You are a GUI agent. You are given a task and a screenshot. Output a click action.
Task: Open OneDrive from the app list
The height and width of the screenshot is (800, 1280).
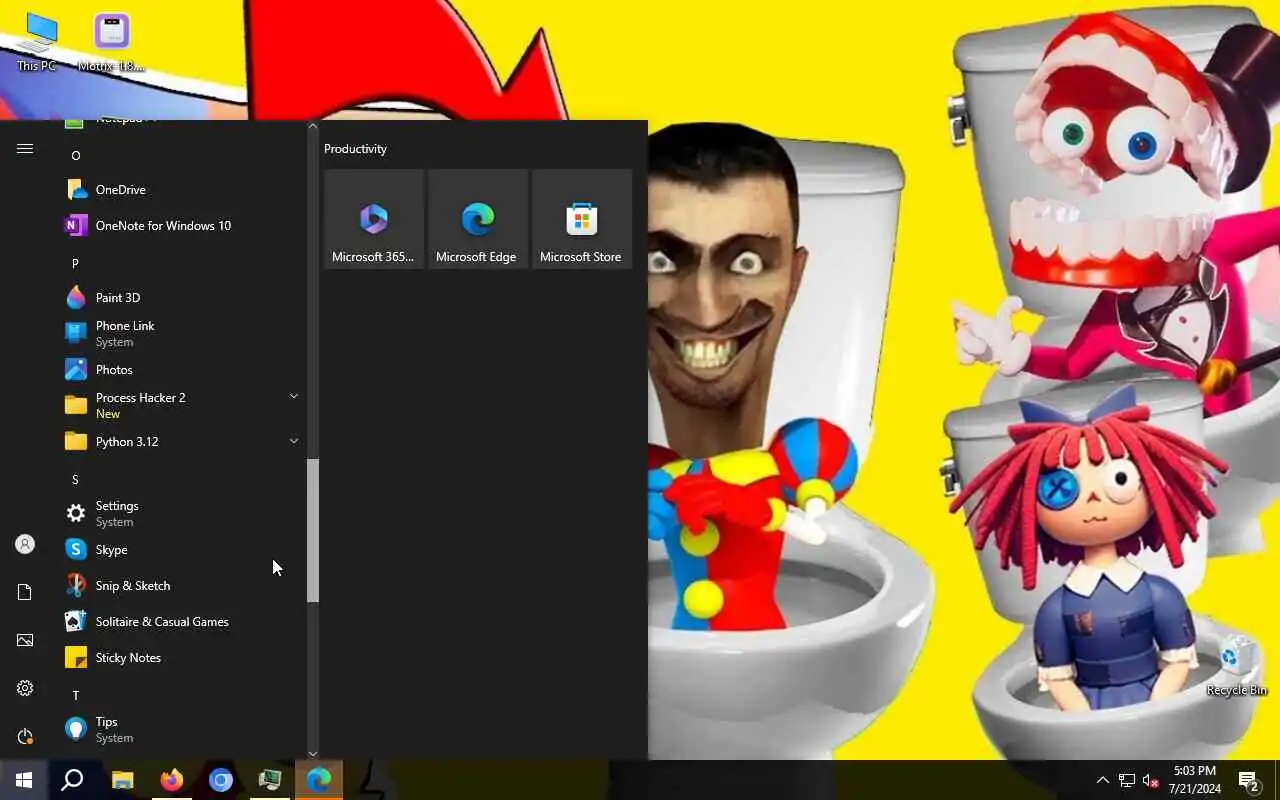pos(180,189)
